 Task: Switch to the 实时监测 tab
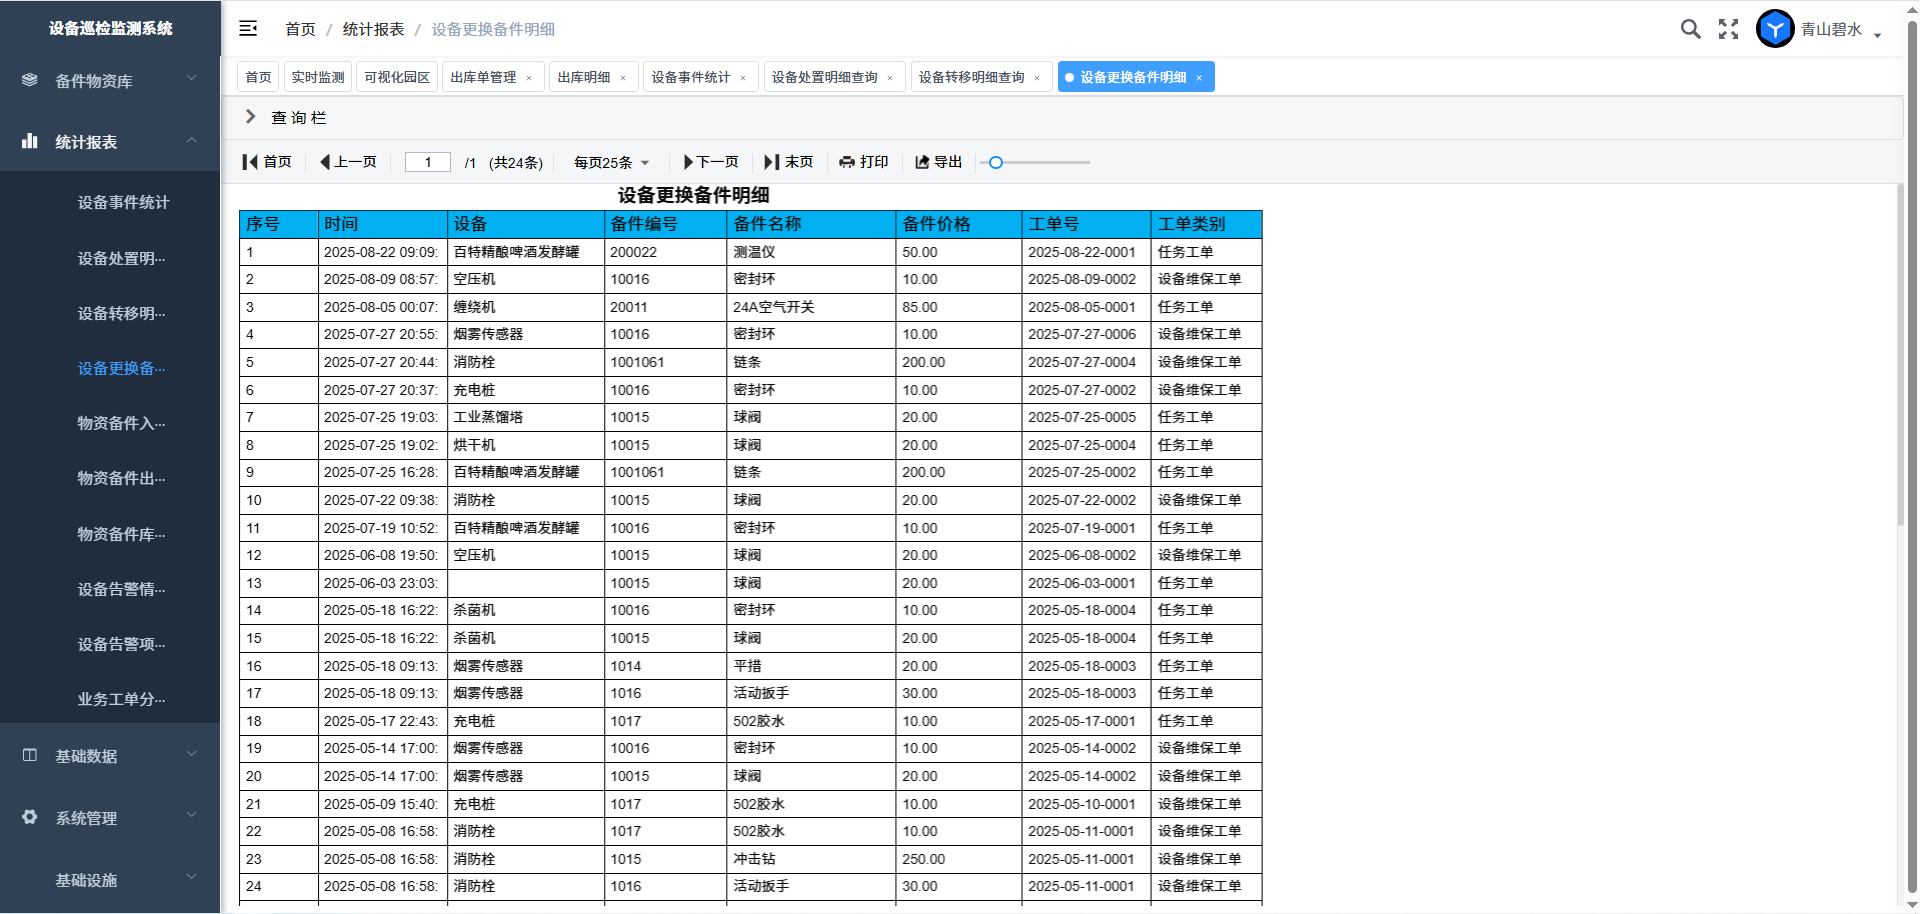click(318, 77)
